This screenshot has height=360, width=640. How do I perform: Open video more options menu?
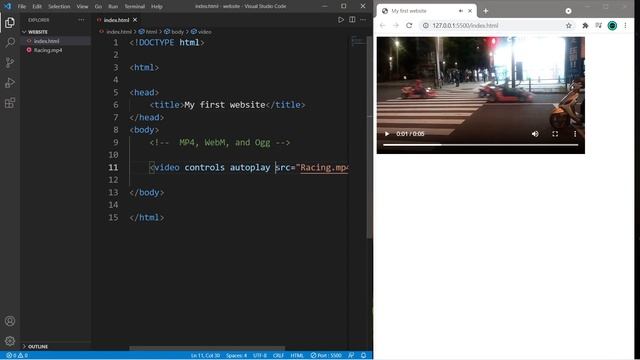[575, 134]
